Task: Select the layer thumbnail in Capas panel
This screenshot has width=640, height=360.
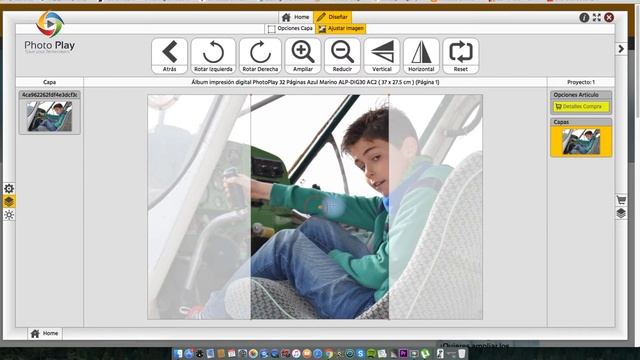Action: coord(581,141)
